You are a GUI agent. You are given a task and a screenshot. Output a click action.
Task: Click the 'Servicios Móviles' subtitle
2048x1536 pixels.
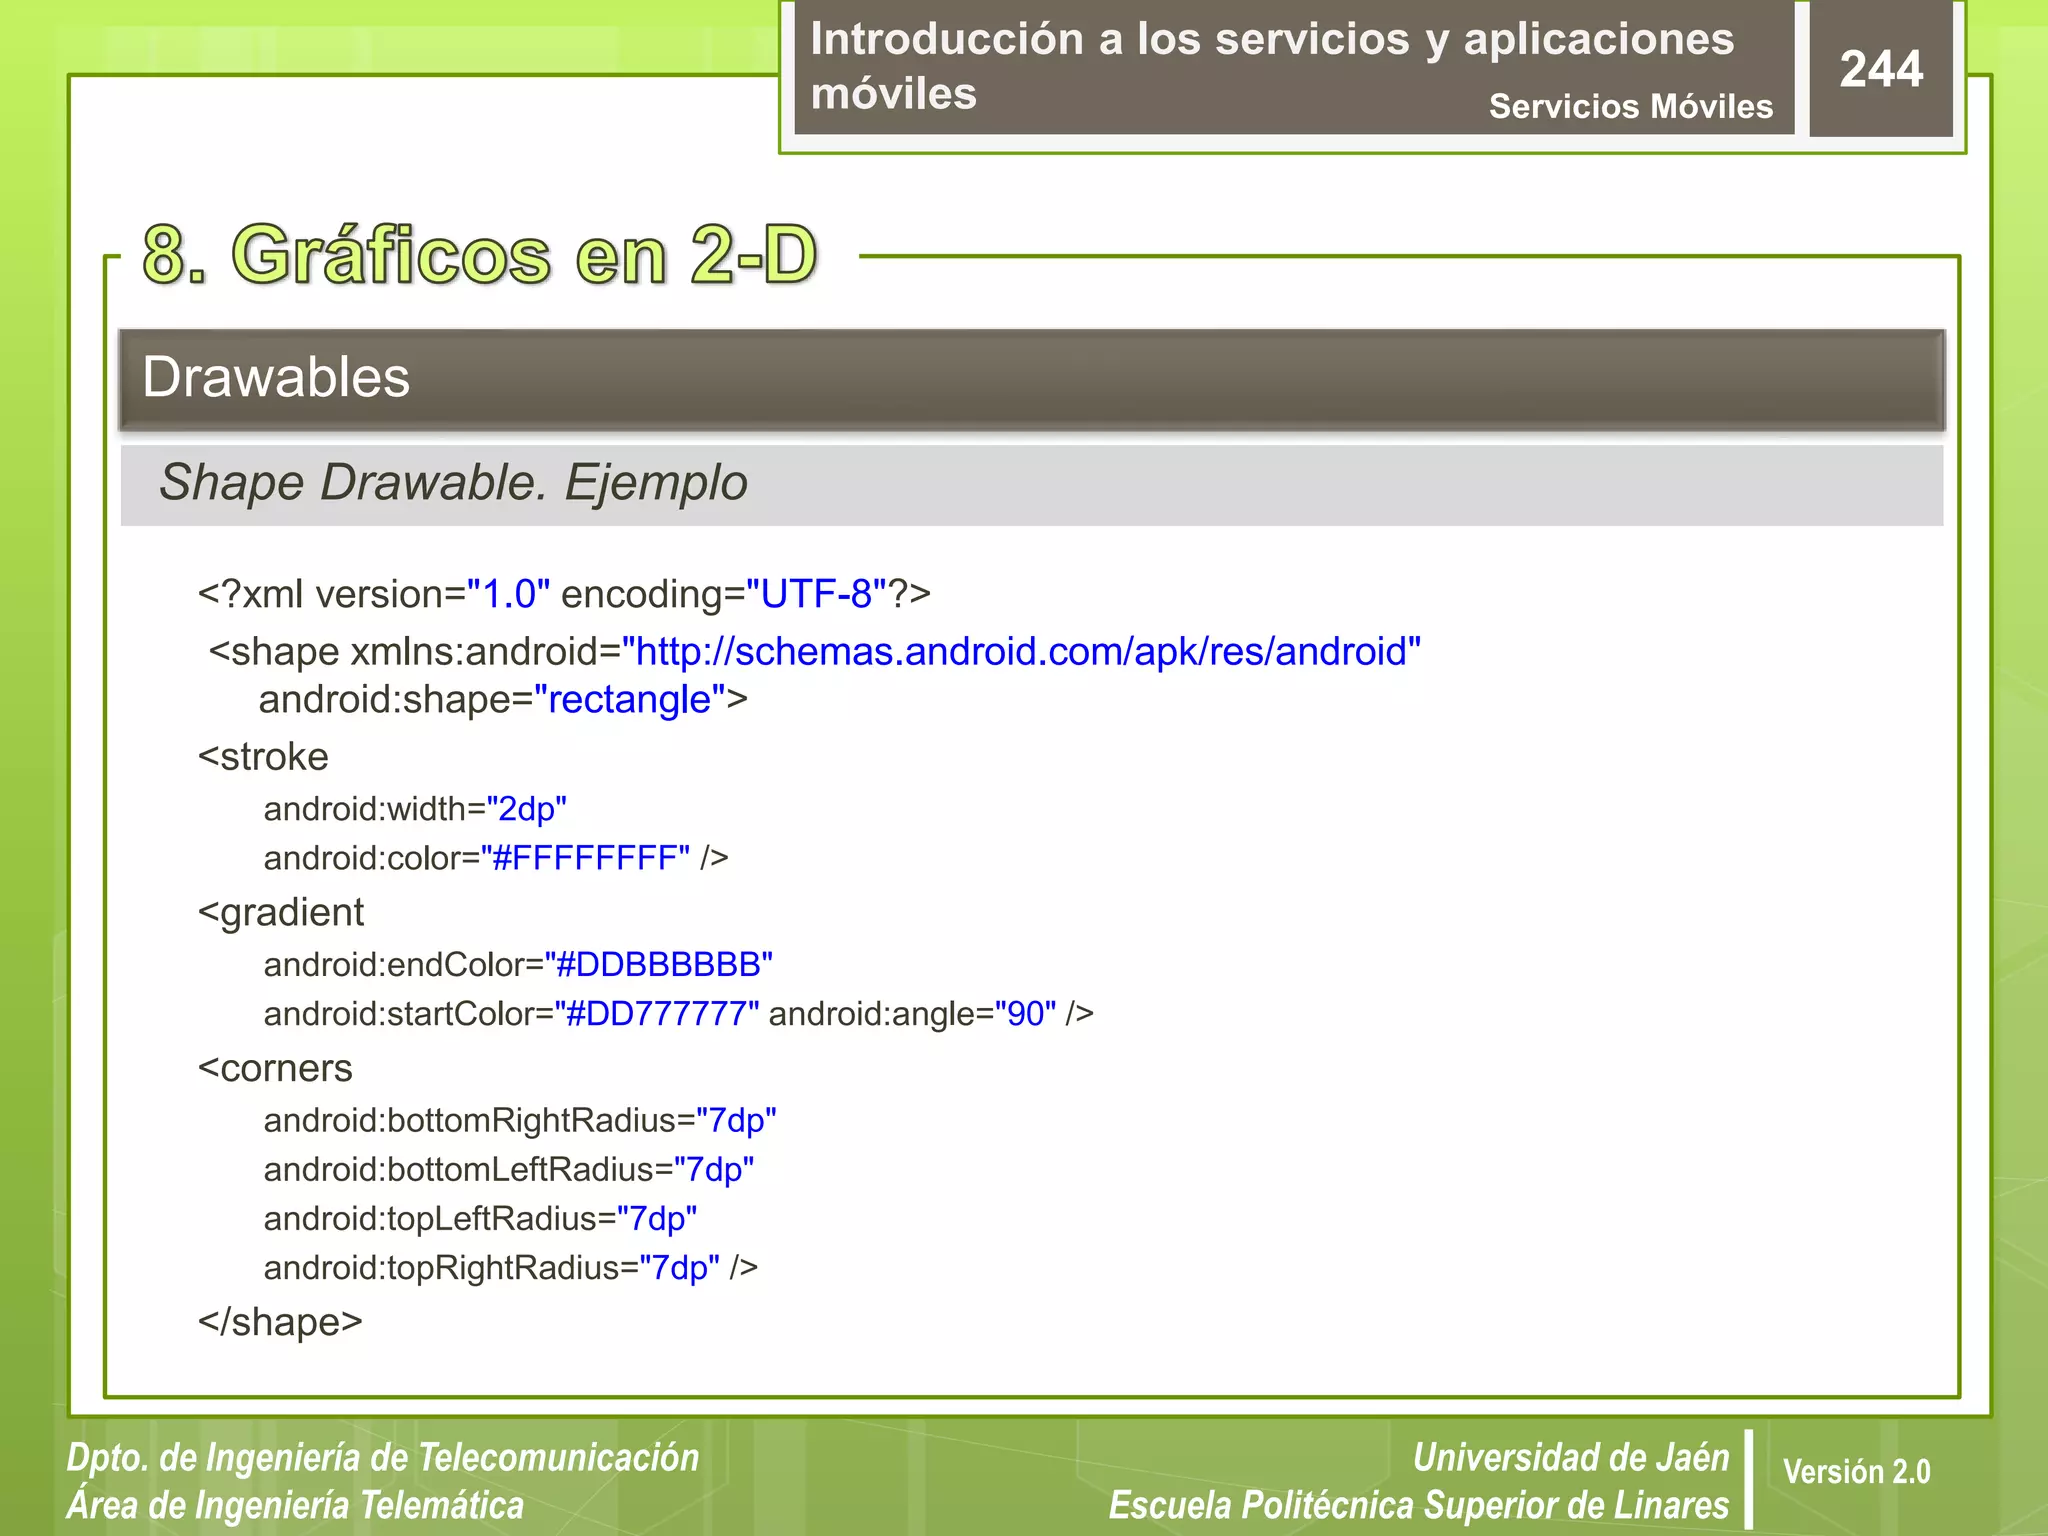coord(1630,106)
